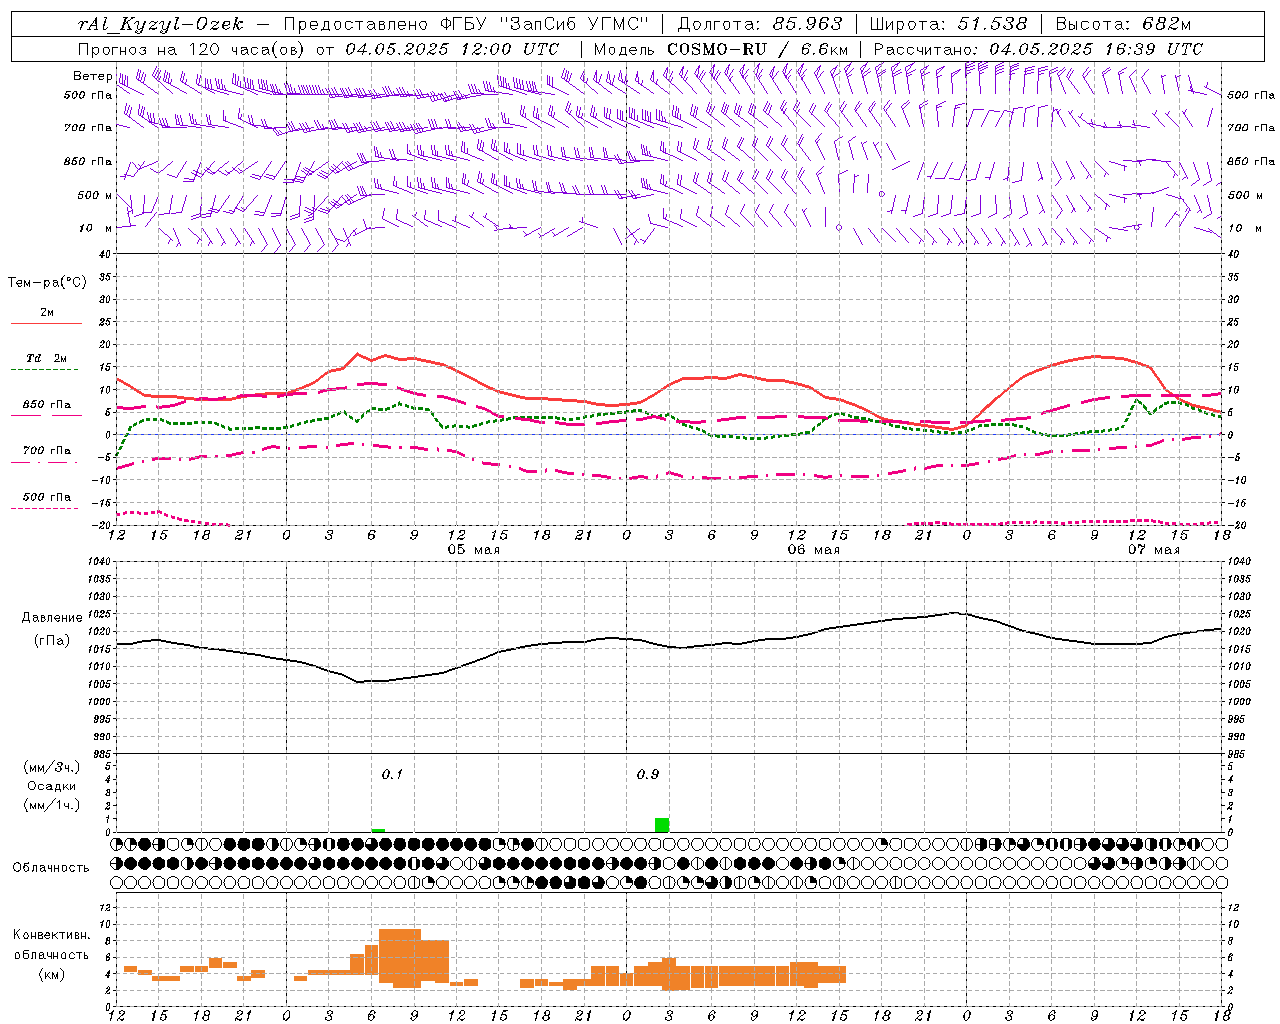
Task: Click the Ветер wind panel label
Action: coord(92,76)
